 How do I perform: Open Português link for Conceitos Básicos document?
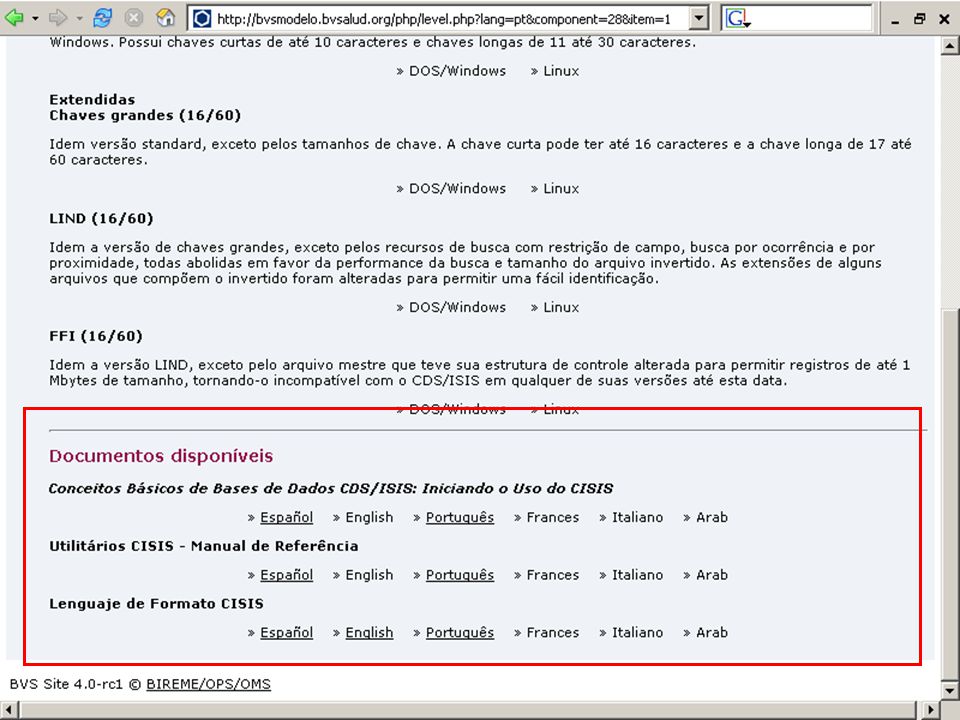pyautogui.click(x=460, y=518)
